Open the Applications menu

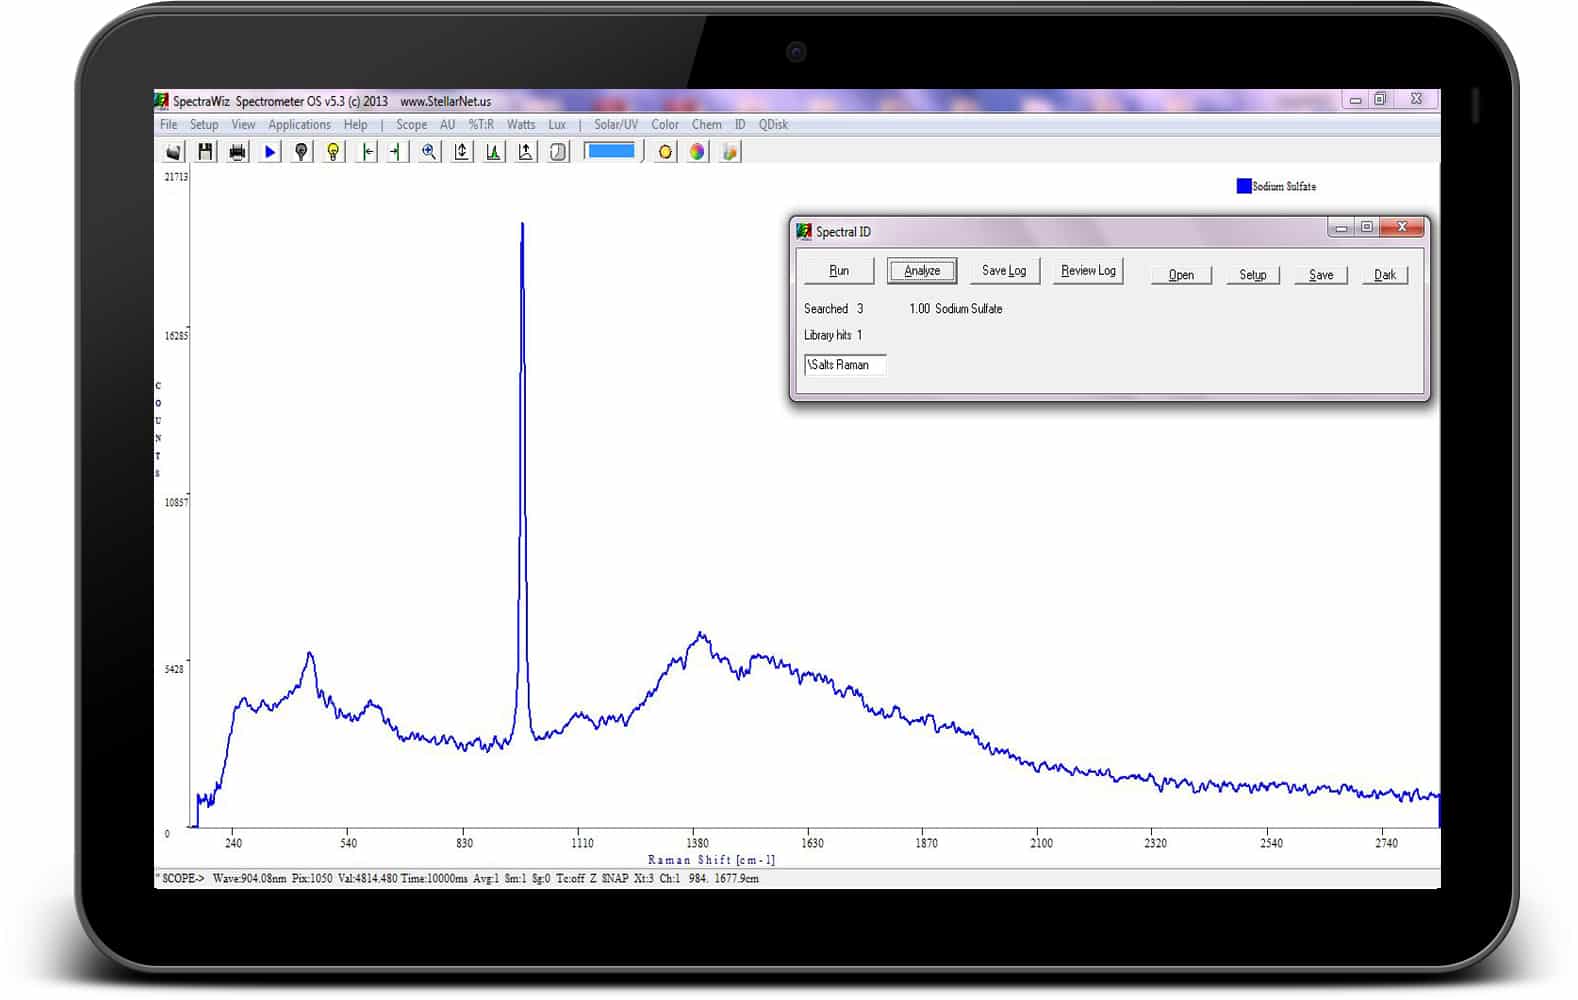tap(299, 125)
